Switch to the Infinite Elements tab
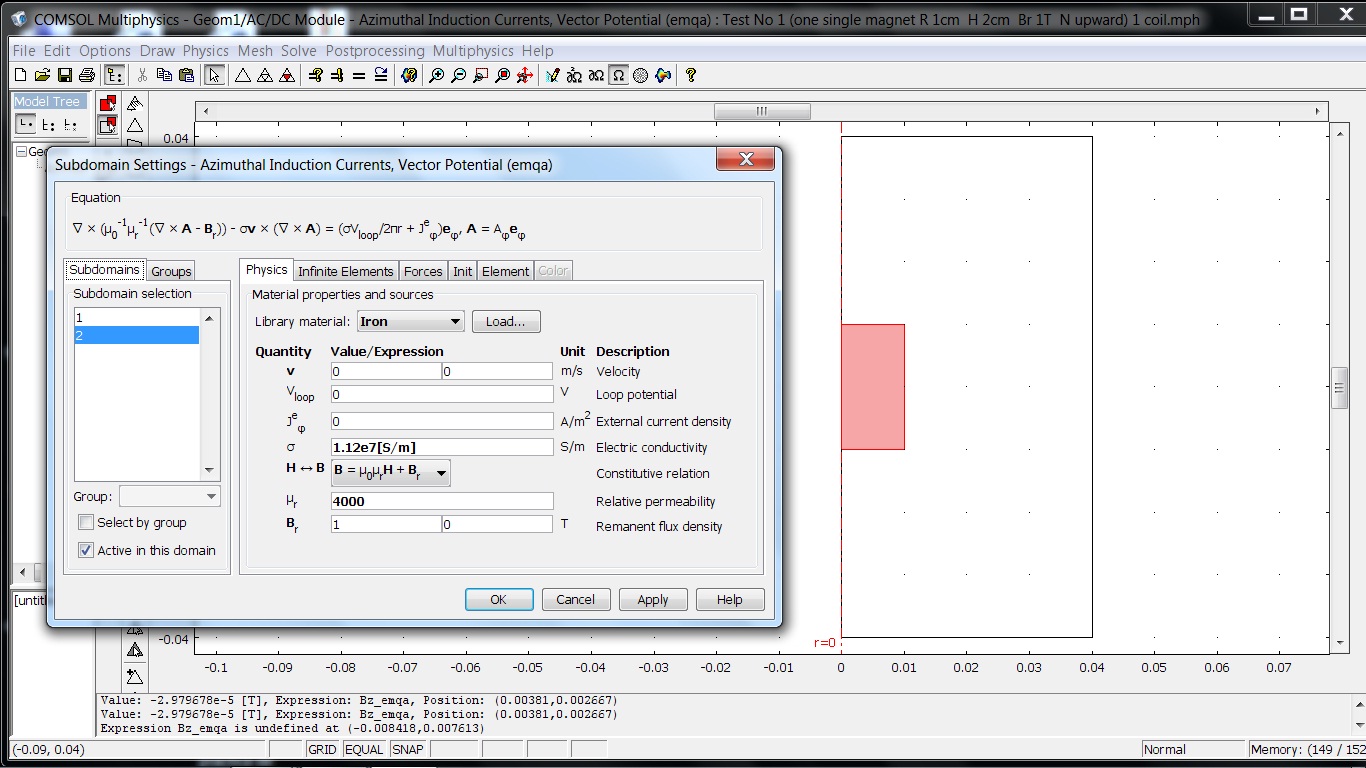Image resolution: width=1366 pixels, height=768 pixels. click(x=346, y=271)
